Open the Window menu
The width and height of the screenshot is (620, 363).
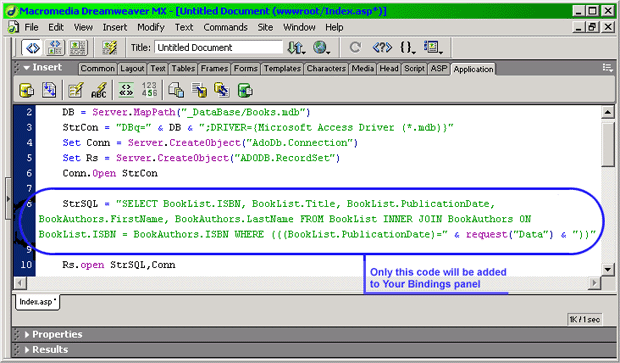[x=299, y=27]
